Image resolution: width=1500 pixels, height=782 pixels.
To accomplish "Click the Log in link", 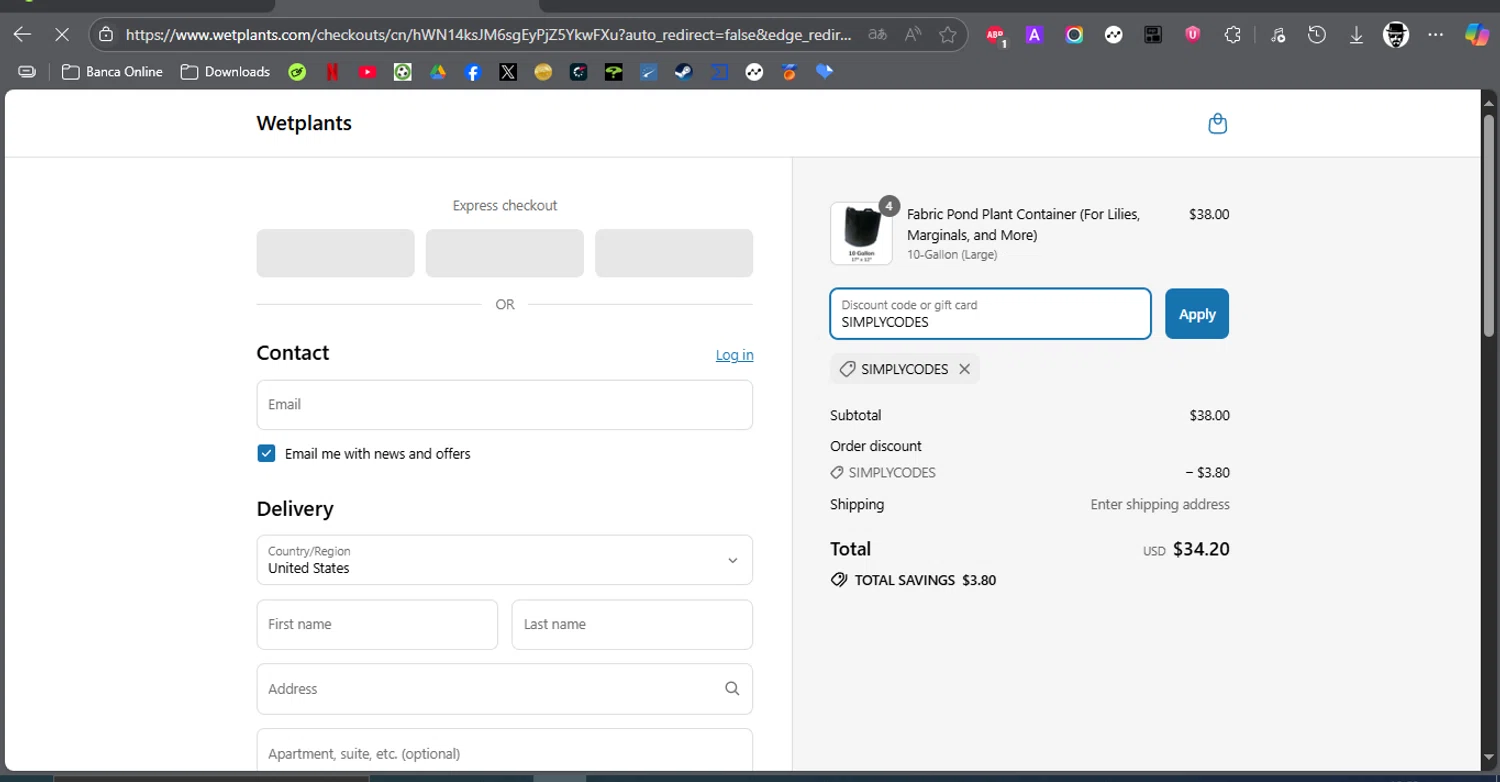I will pyautogui.click(x=735, y=355).
